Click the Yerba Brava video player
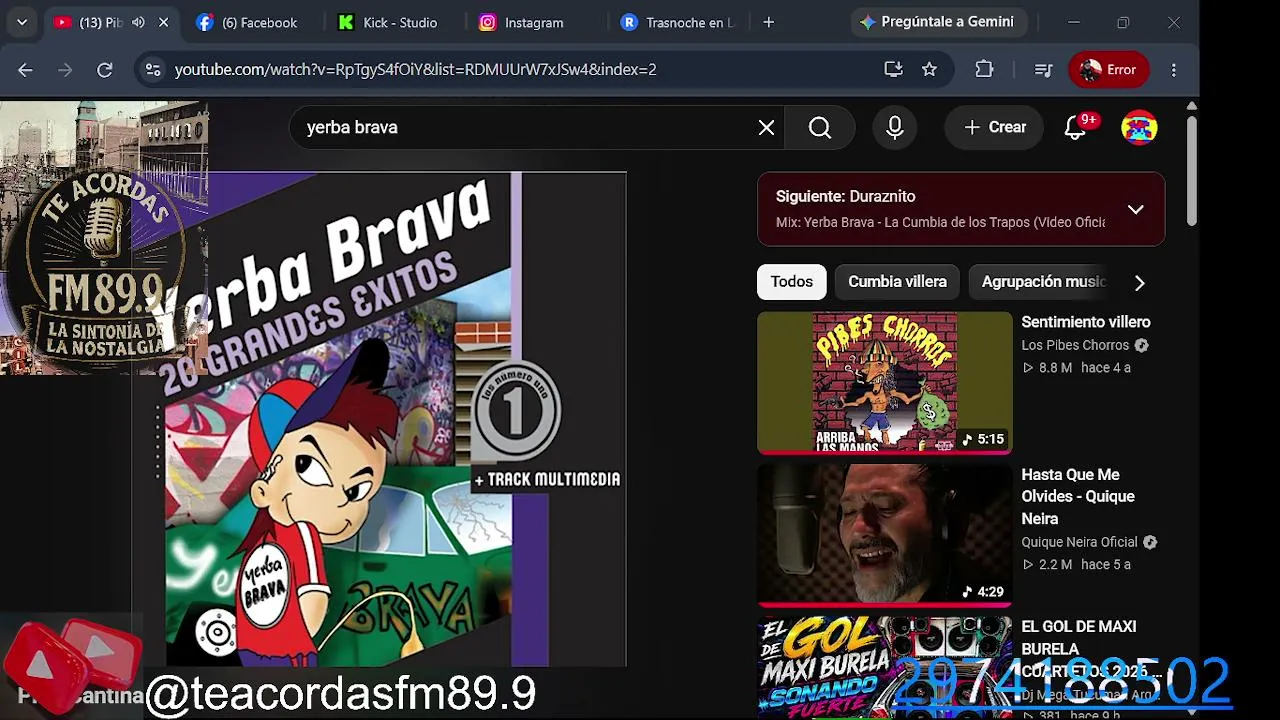1280x720 pixels. coord(380,419)
